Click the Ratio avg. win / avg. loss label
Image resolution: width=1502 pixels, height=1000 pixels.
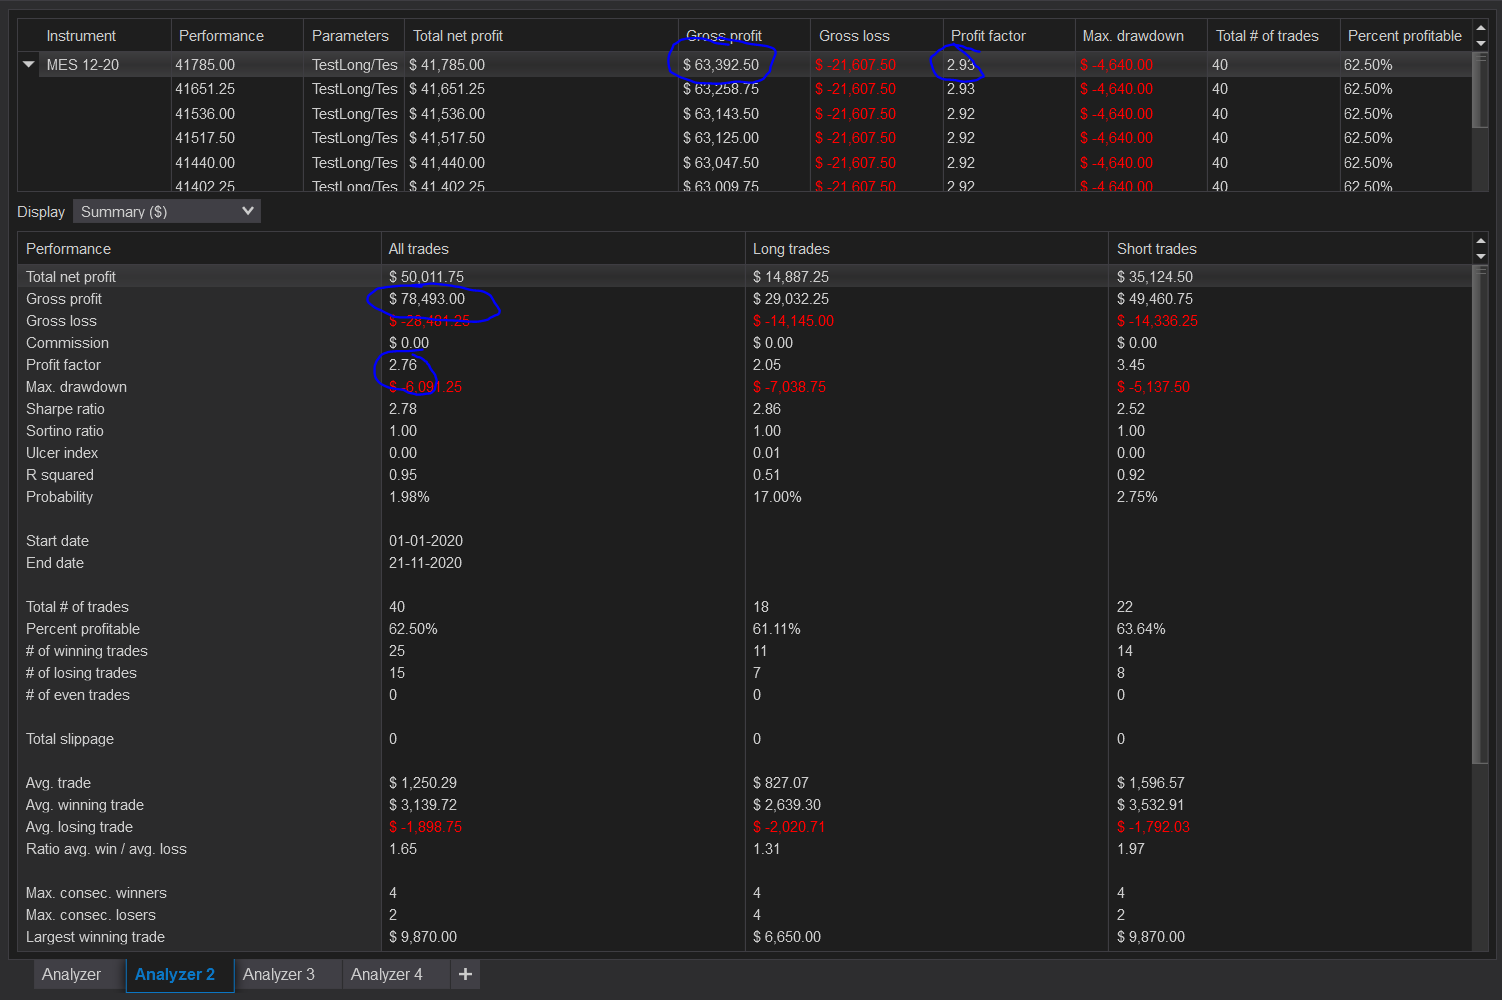[106, 849]
